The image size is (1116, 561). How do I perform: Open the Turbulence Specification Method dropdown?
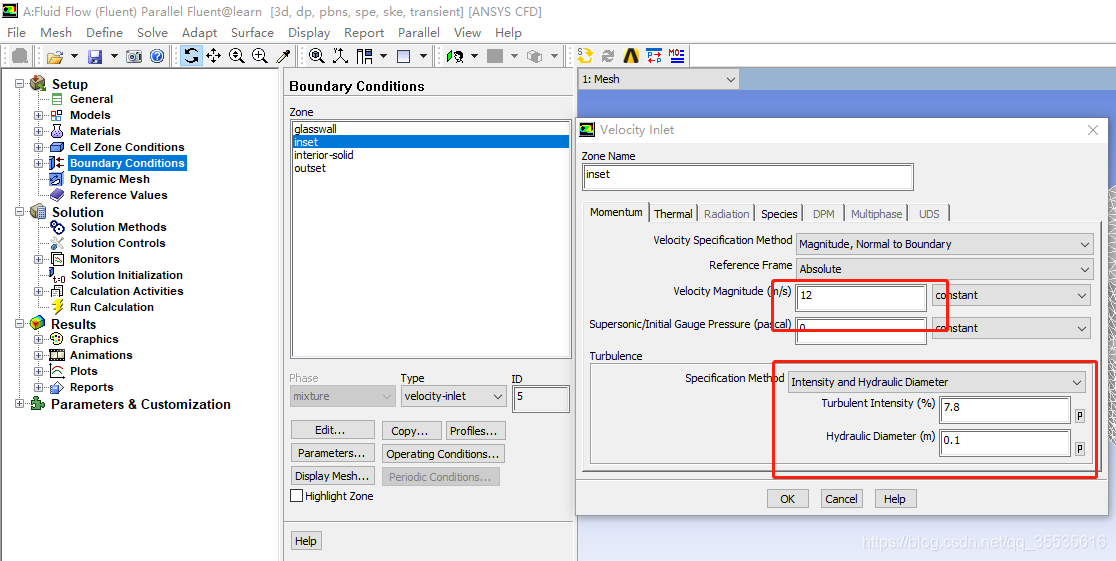[937, 382]
